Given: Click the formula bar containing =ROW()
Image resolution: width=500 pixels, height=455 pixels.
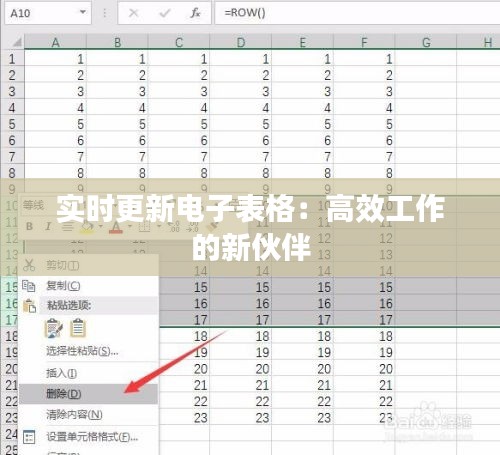Looking at the screenshot, I should (357, 13).
